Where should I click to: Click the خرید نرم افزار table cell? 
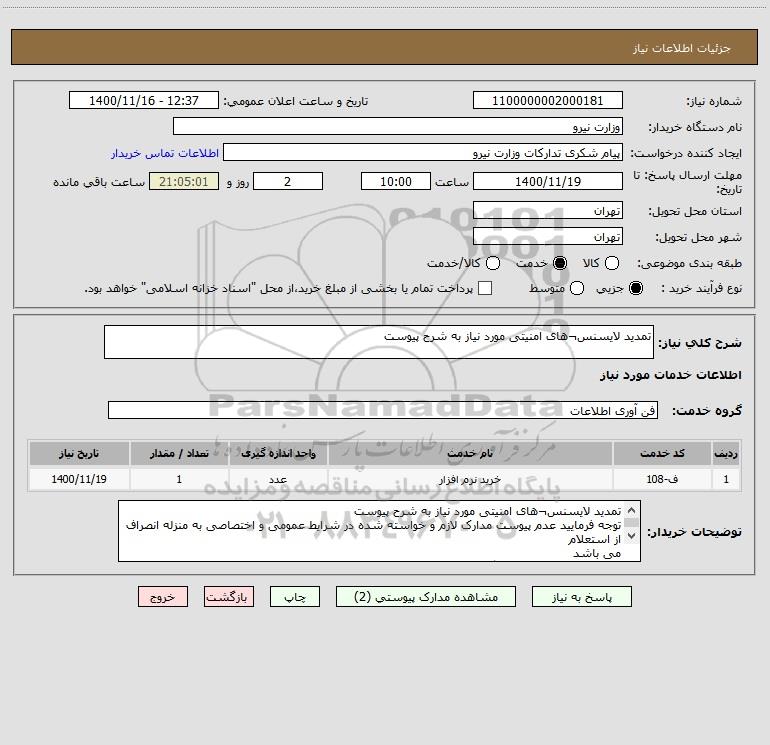470,479
